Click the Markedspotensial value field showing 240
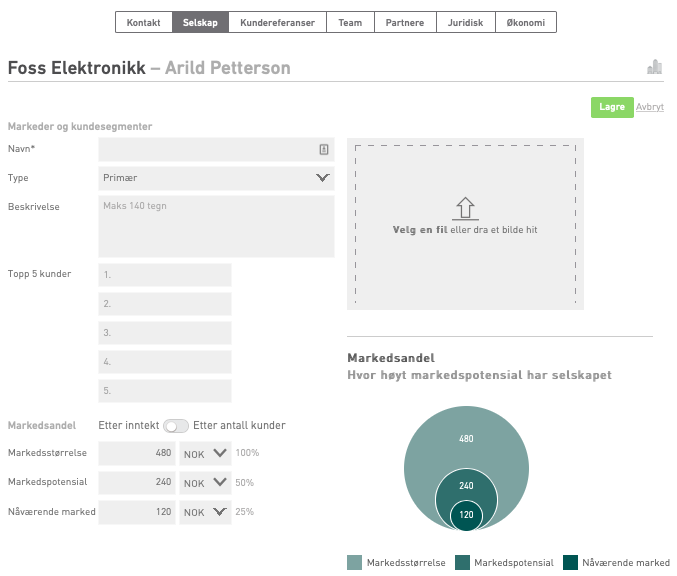The height and width of the screenshot is (576, 677). pos(137,483)
